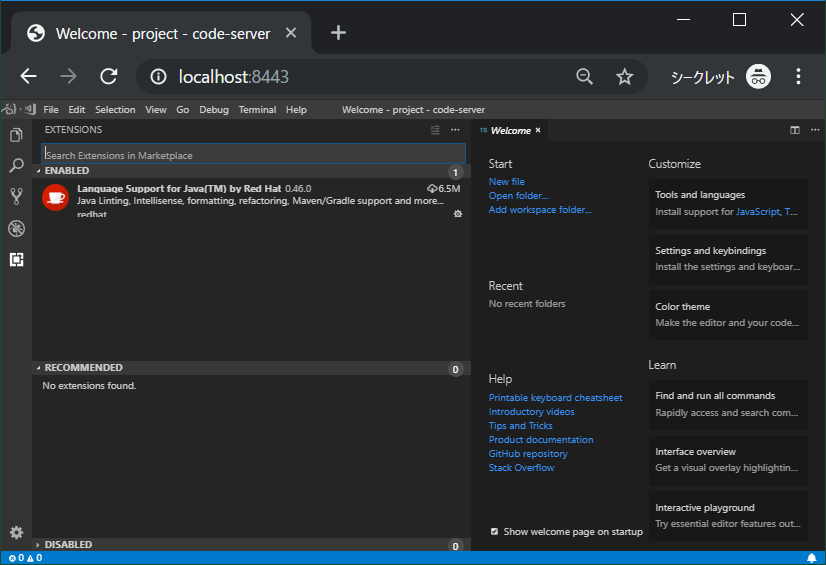Open the Edit menu

(x=76, y=110)
